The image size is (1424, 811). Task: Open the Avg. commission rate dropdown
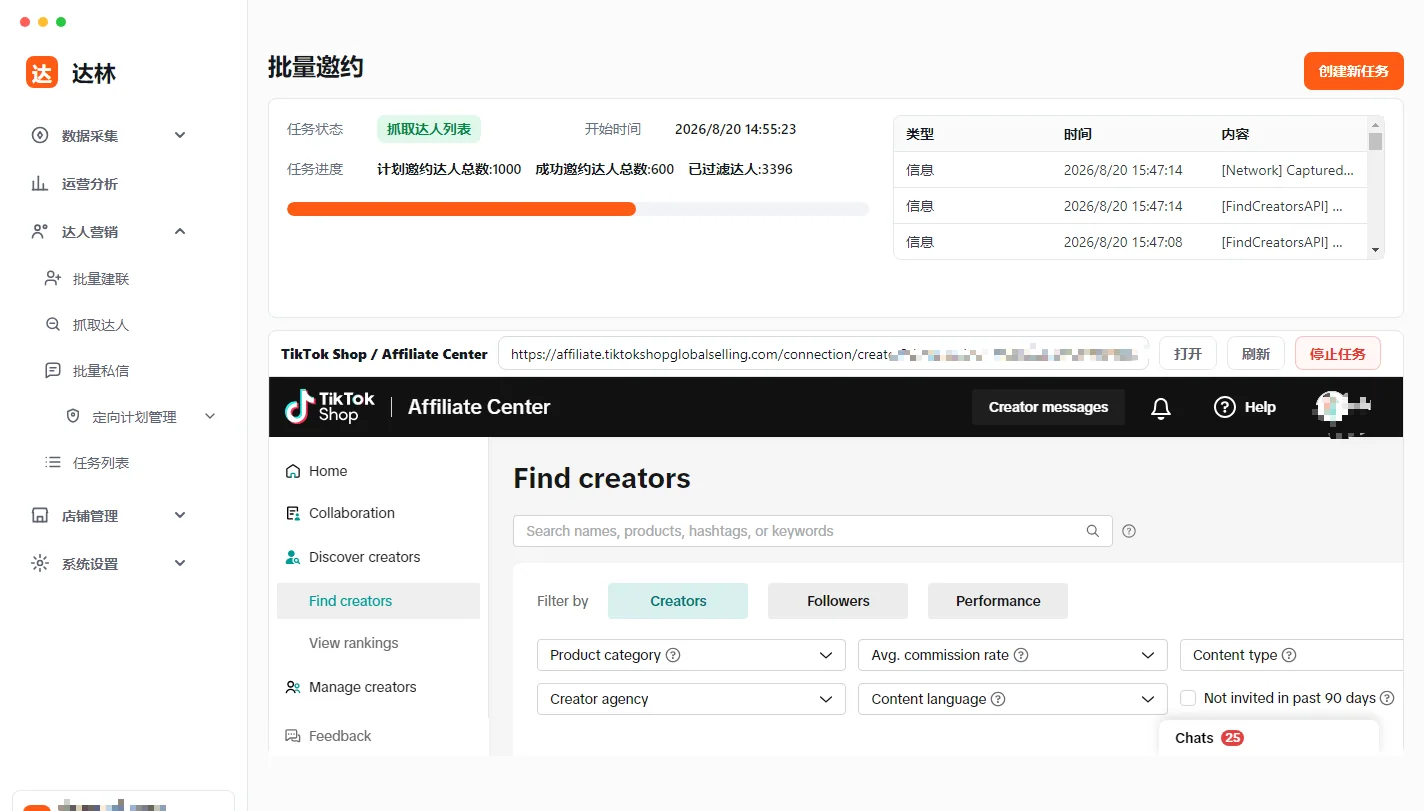(x=1013, y=655)
